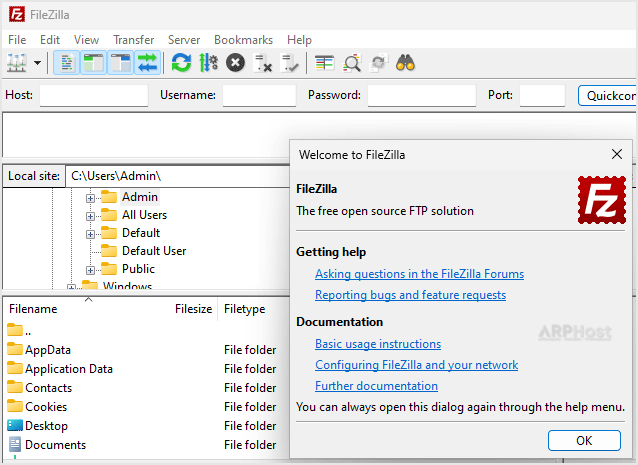Open Site Manager dropdown arrow
Image resolution: width=638 pixels, height=465 pixels.
[x=38, y=63]
